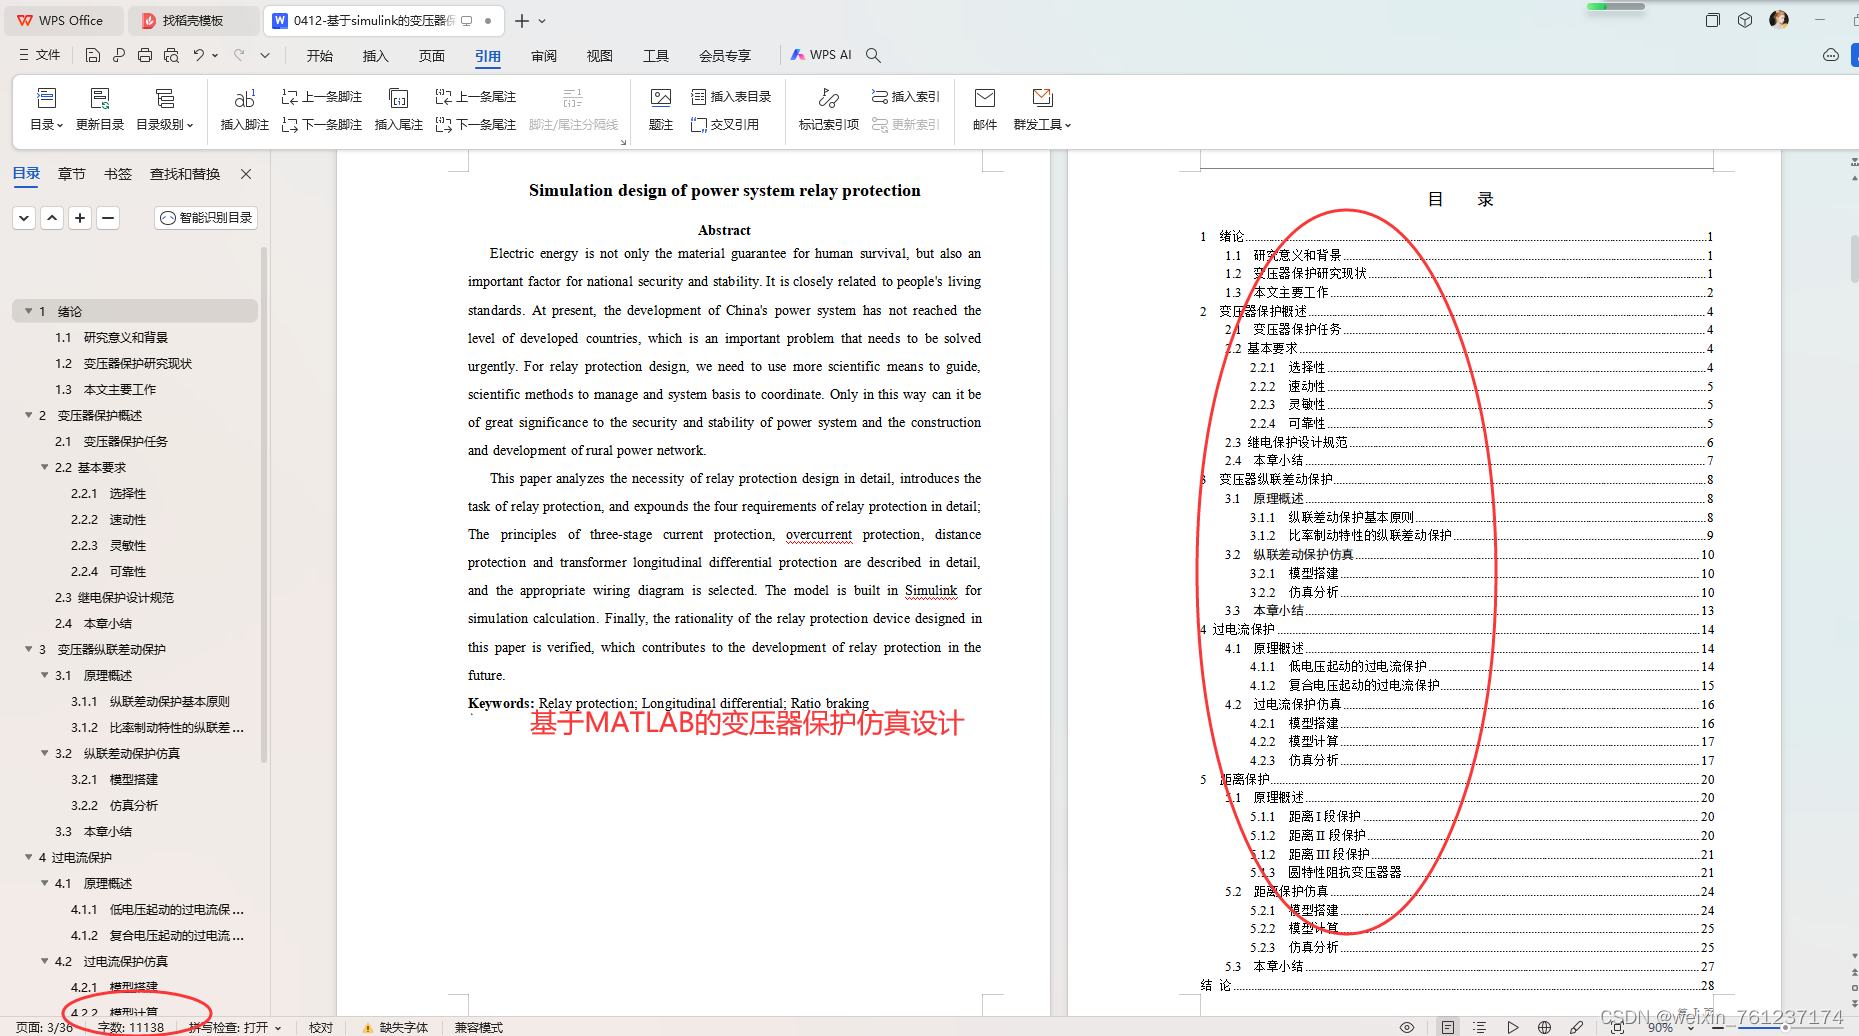The image size is (1859, 1036).
Task: Click 插入表目录 to insert table of figures
Action: pos(731,97)
